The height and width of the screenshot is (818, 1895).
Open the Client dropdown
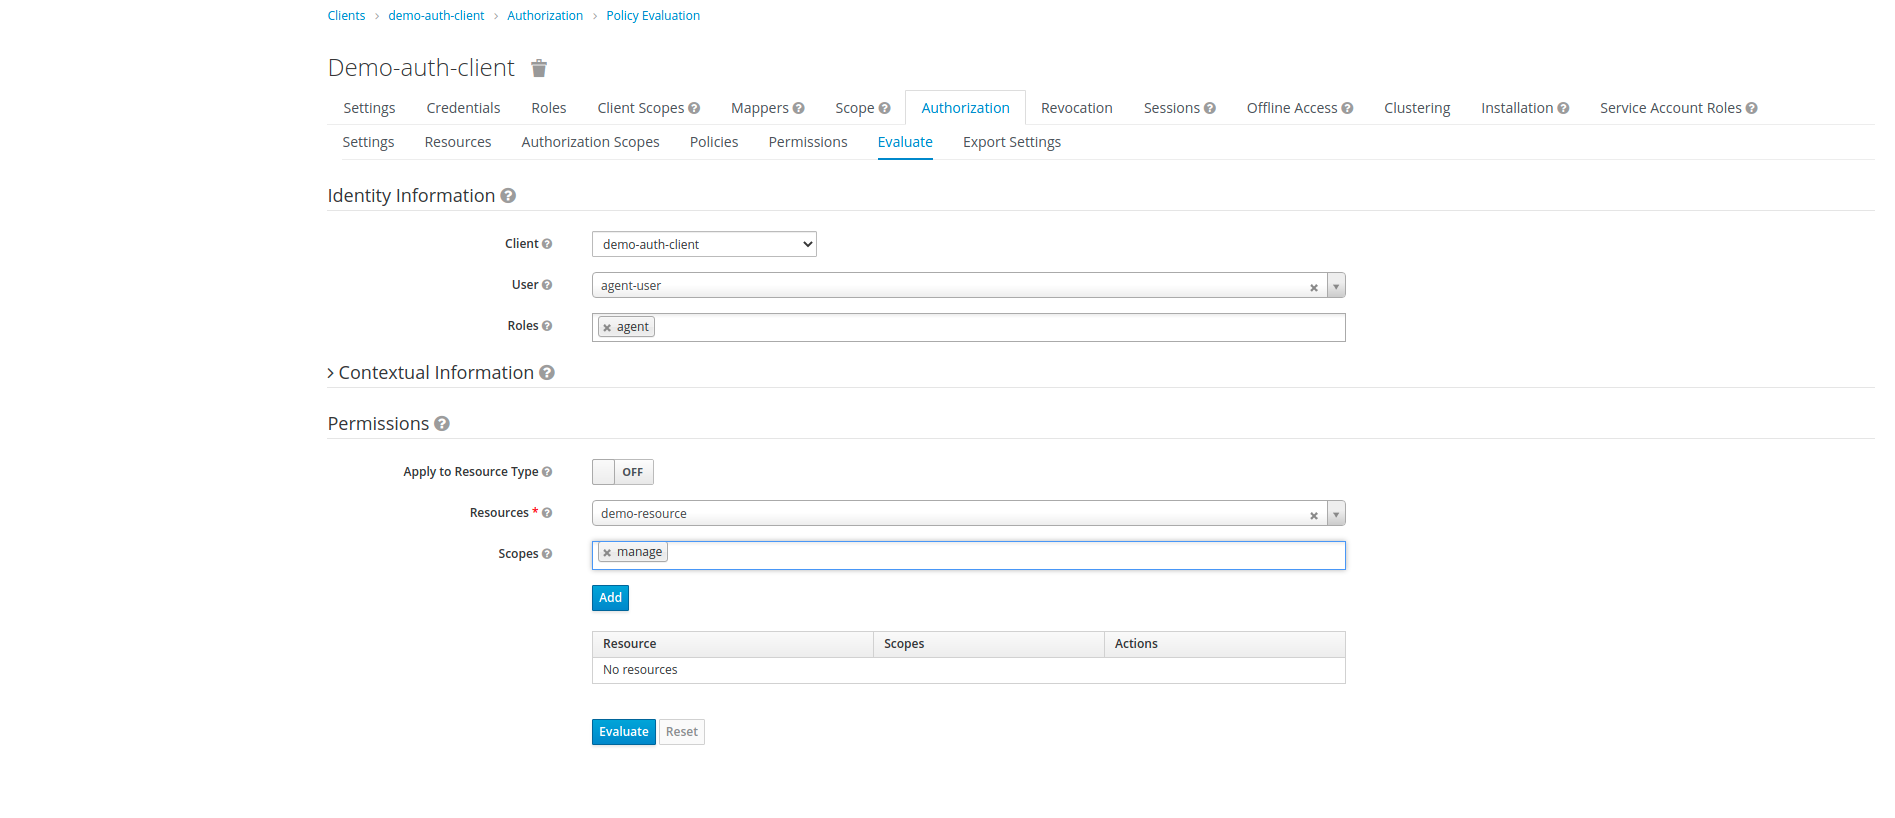click(x=704, y=244)
